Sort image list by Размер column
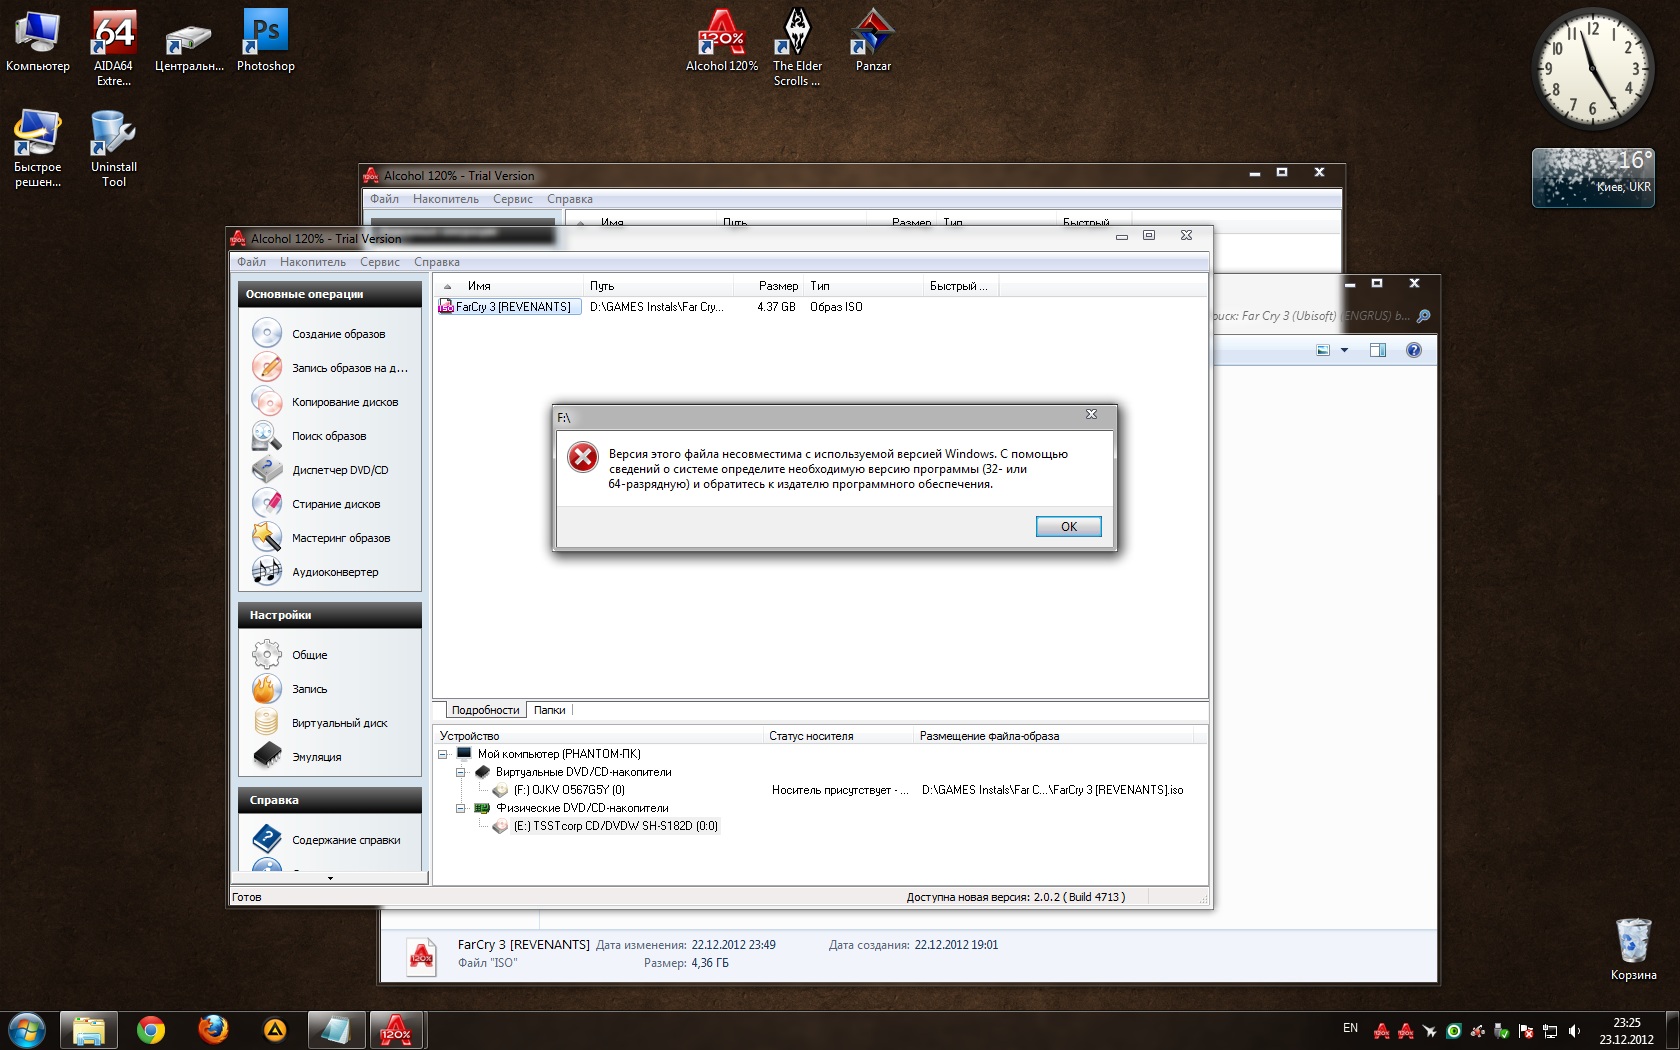 click(769, 286)
